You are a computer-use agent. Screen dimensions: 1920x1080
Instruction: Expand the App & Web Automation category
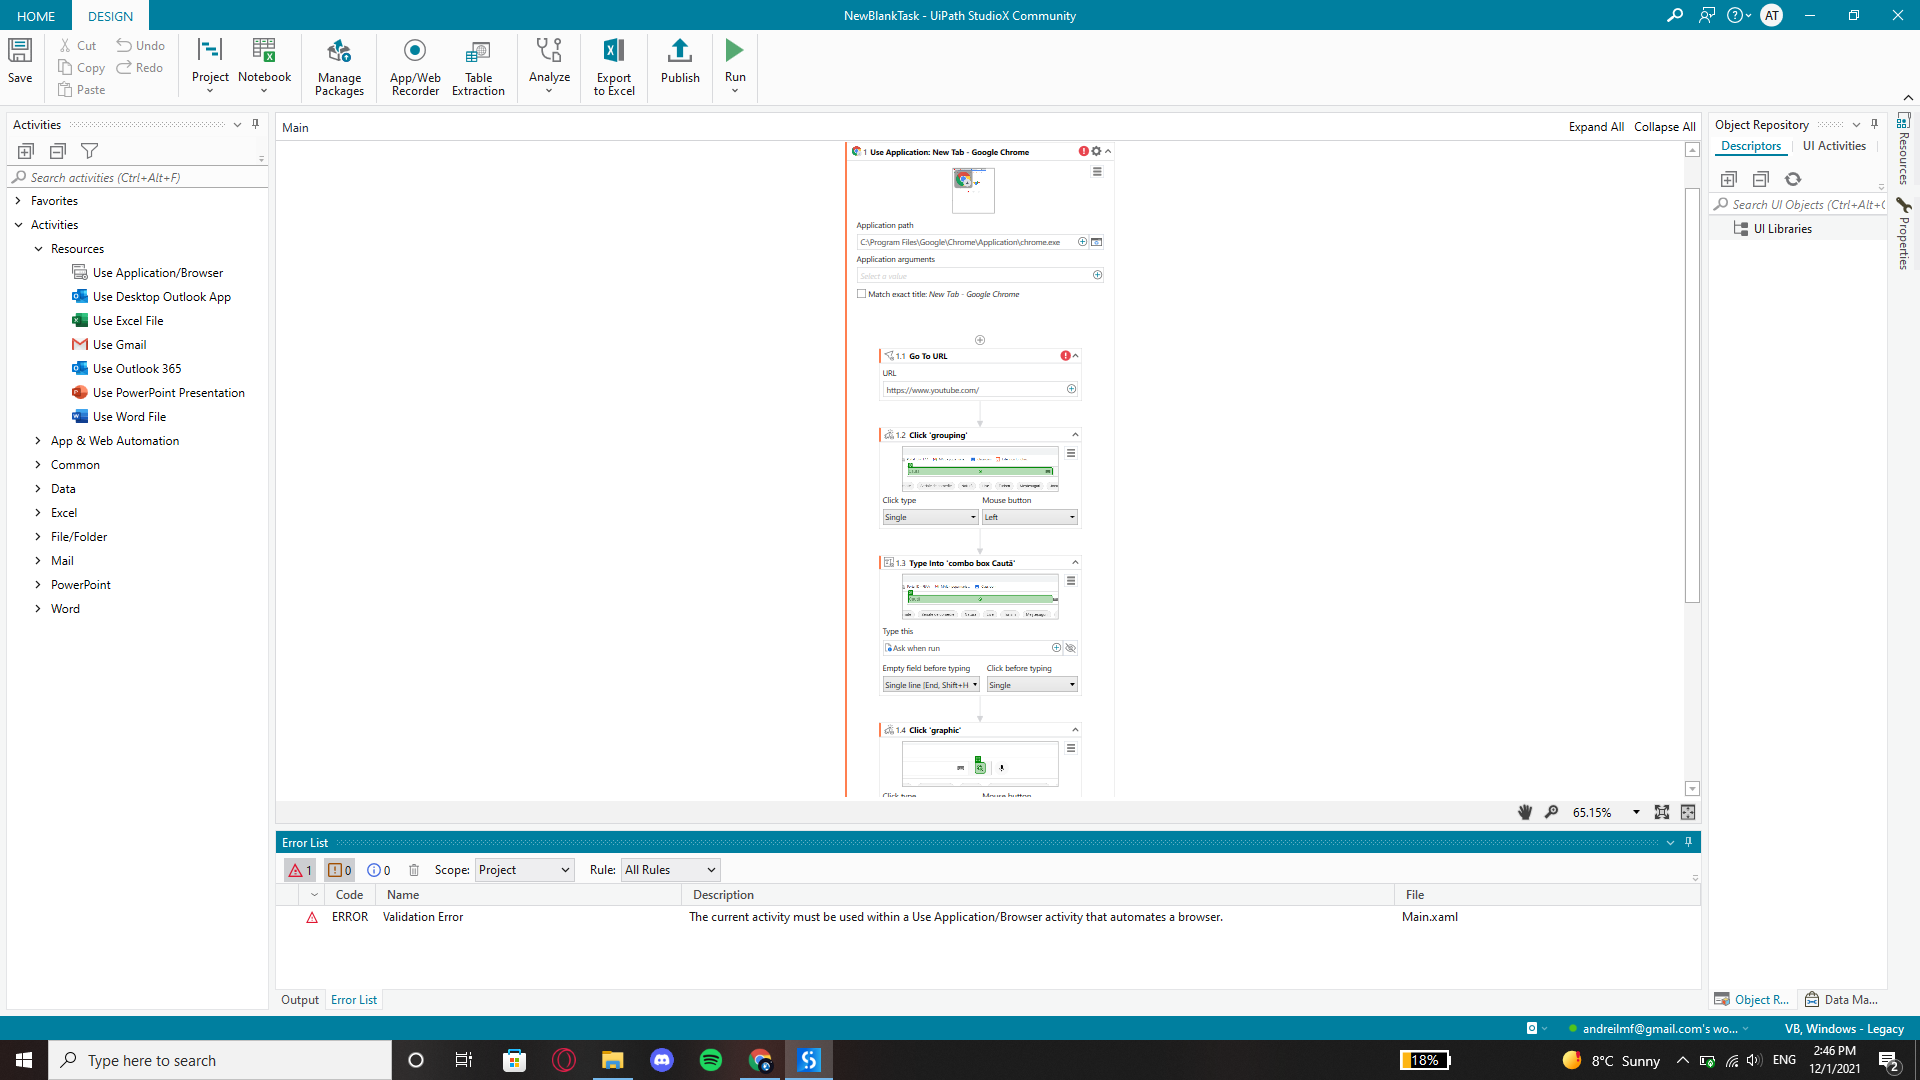[38, 441]
